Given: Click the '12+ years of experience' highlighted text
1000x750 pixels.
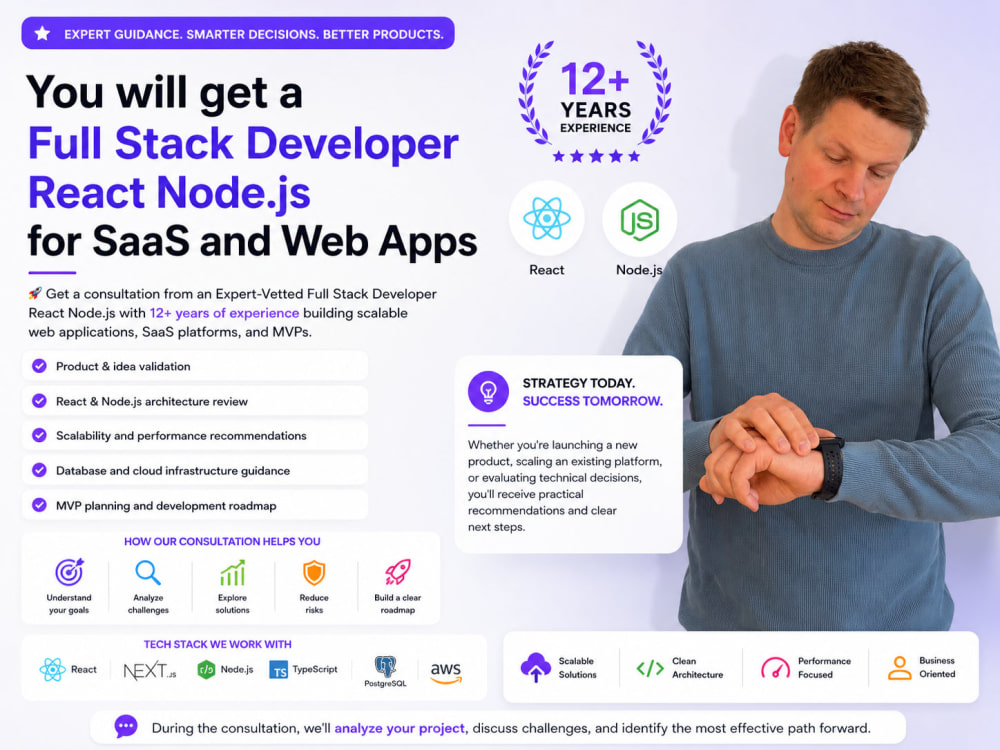Looking at the screenshot, I should [x=224, y=313].
